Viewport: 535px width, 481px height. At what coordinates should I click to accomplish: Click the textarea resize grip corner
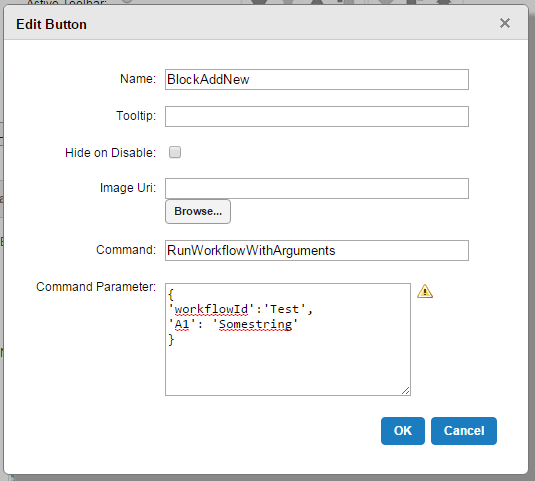(x=405, y=391)
